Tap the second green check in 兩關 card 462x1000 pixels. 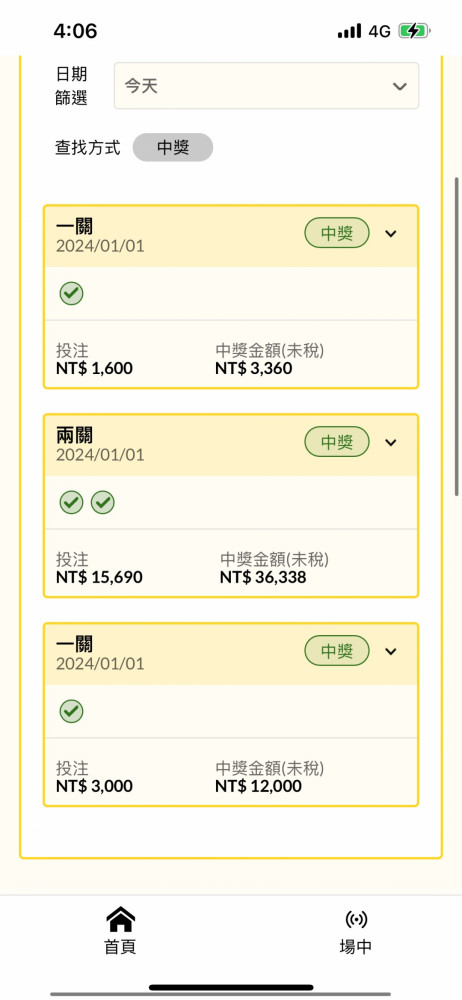coord(102,503)
